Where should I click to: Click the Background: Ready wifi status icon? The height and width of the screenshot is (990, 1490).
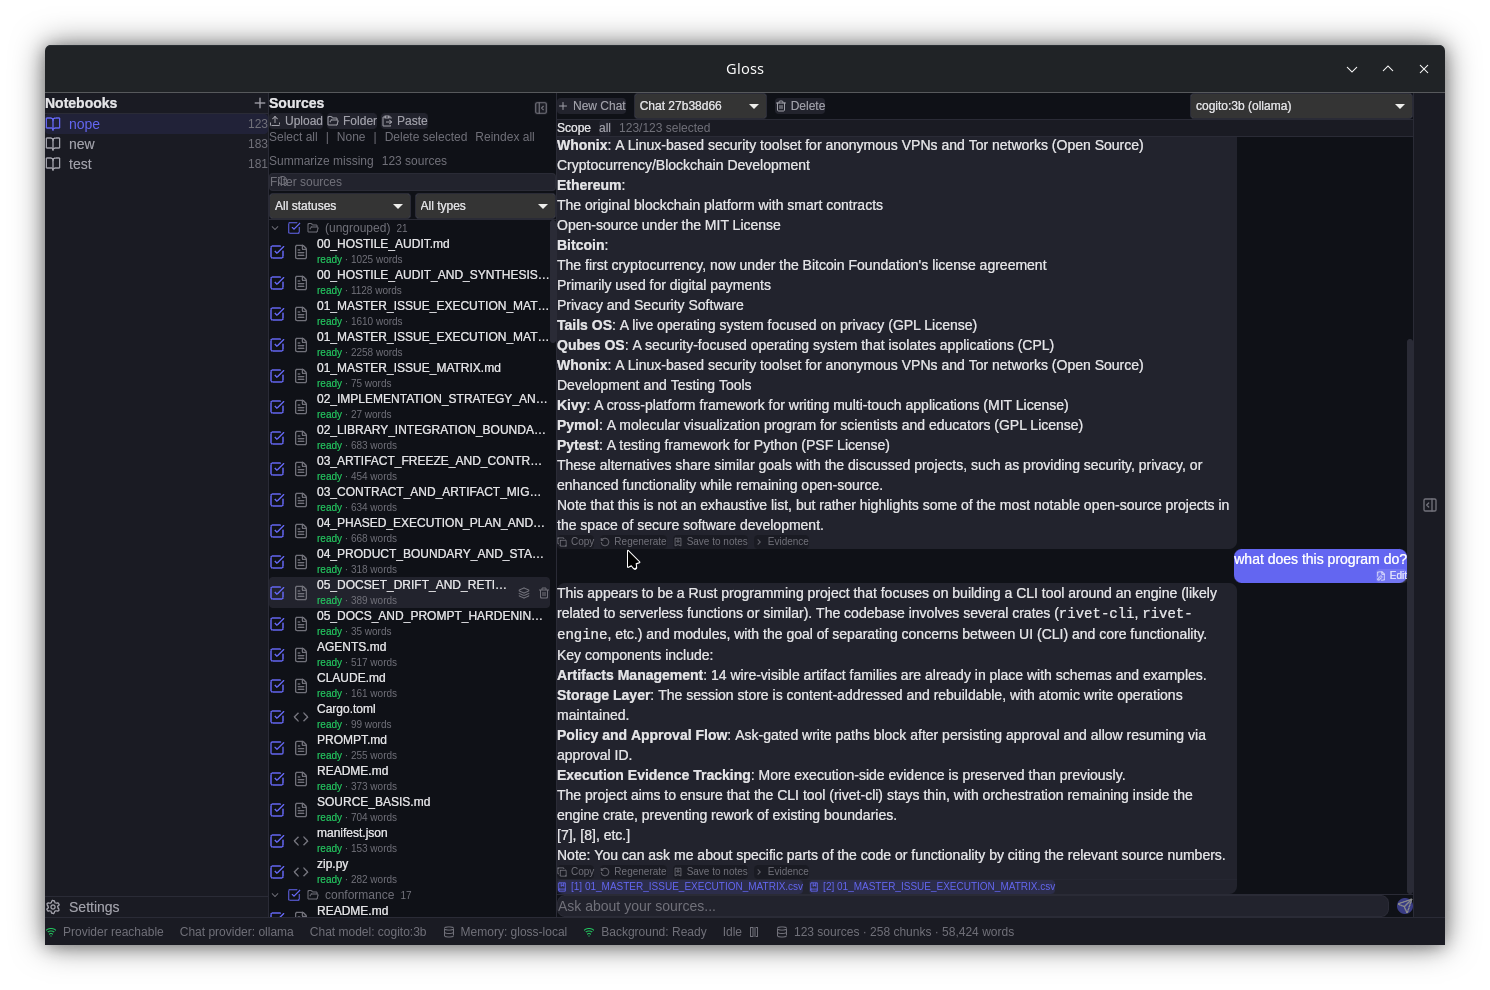point(589,932)
